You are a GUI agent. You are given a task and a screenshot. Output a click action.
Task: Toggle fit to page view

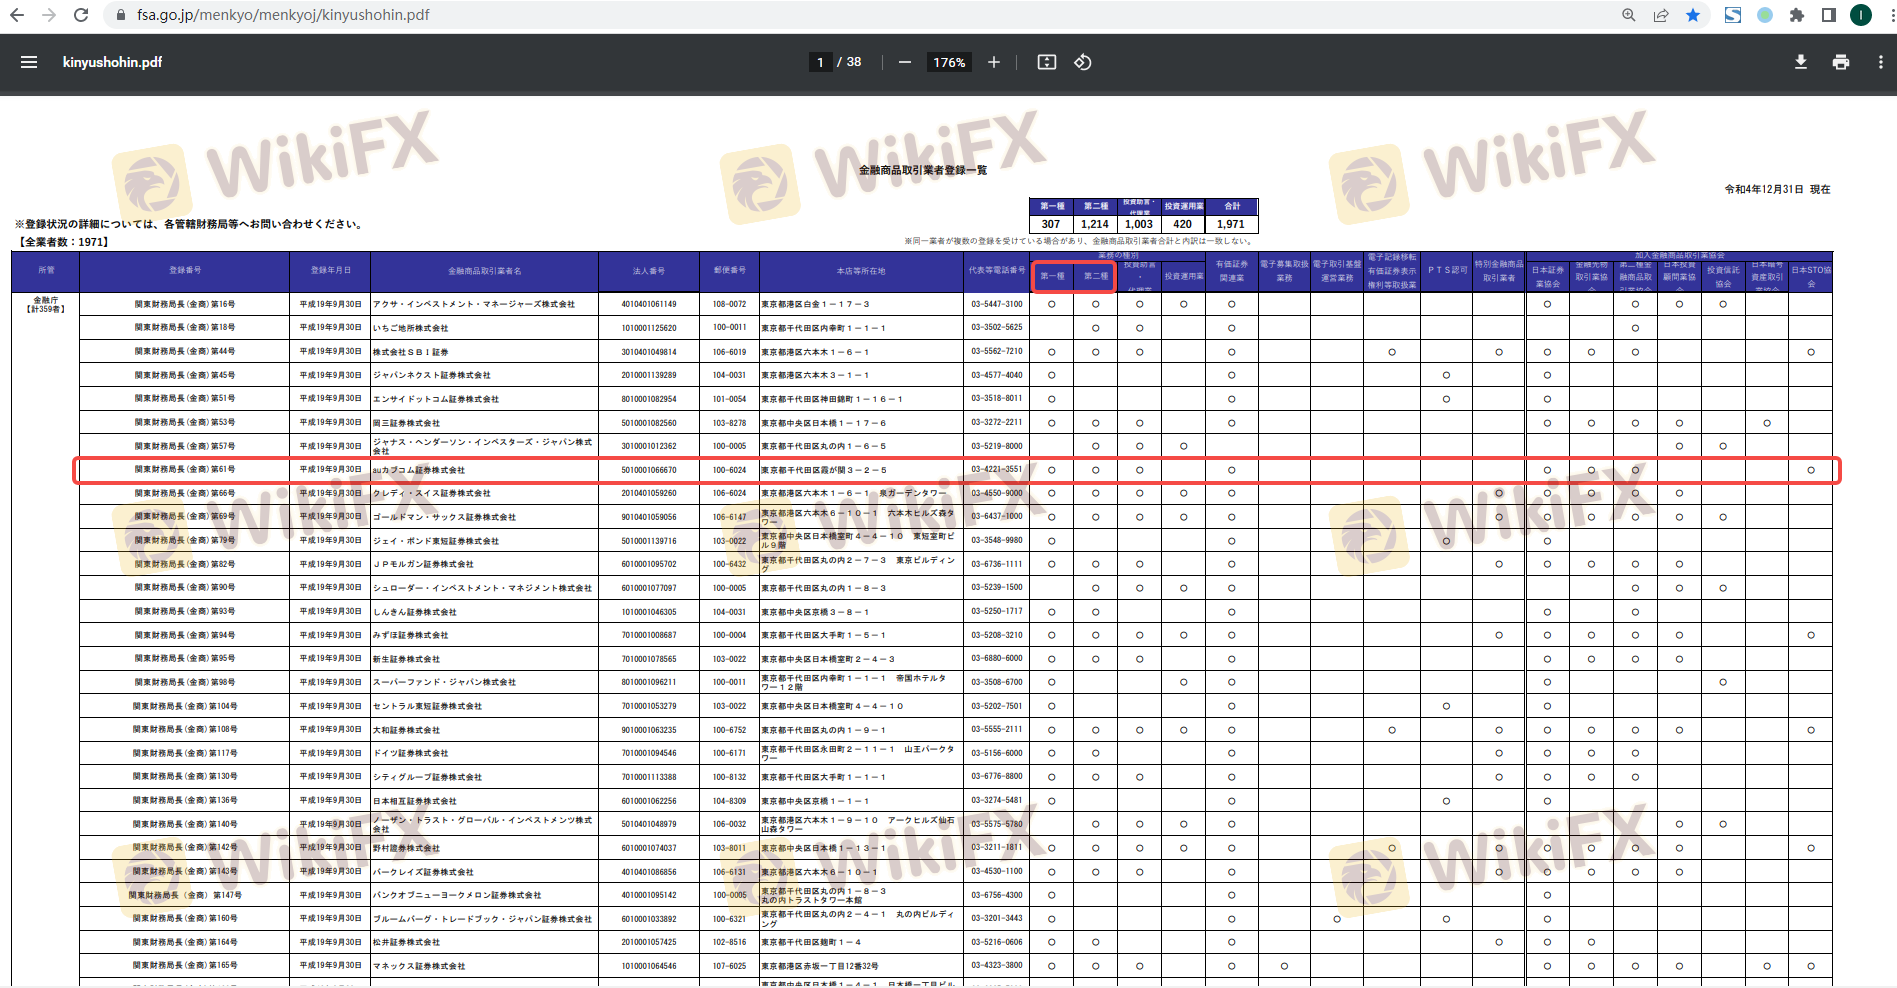tap(1046, 62)
